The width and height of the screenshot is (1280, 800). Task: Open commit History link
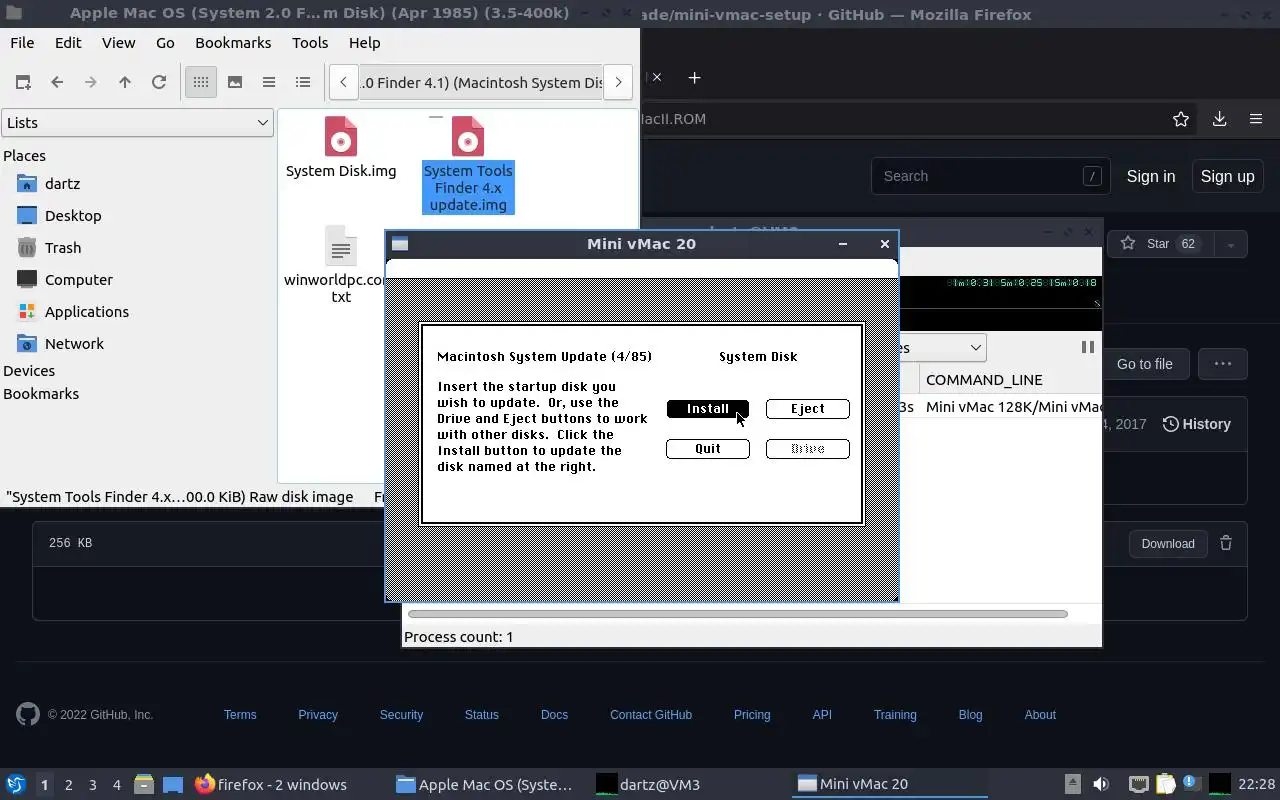click(1196, 424)
